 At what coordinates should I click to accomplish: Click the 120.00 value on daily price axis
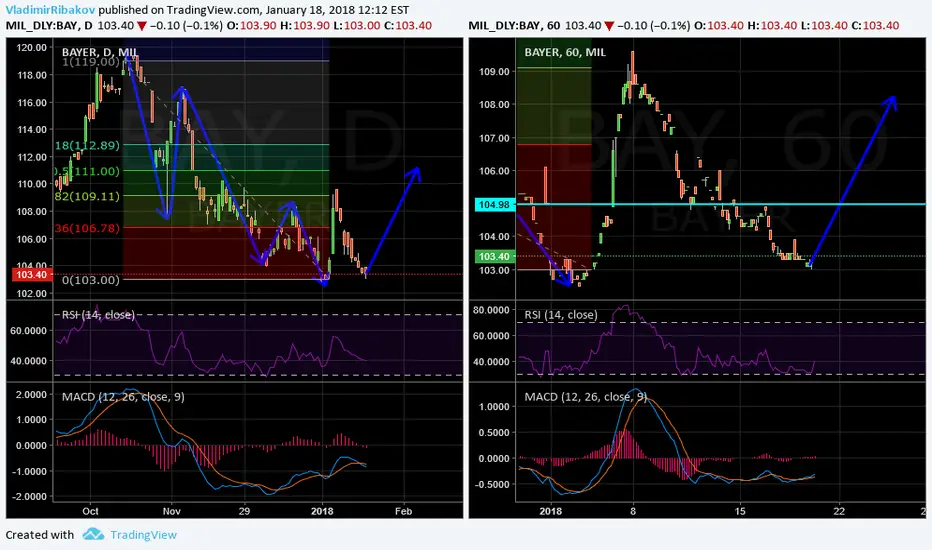click(x=32, y=48)
